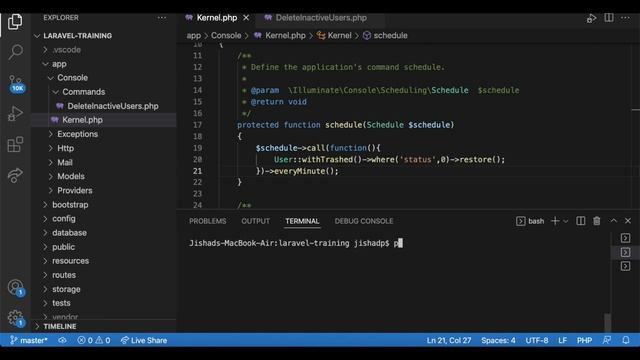Screen dimensions: 640x360
Task: Open the Extensions view
Action: 15,144
